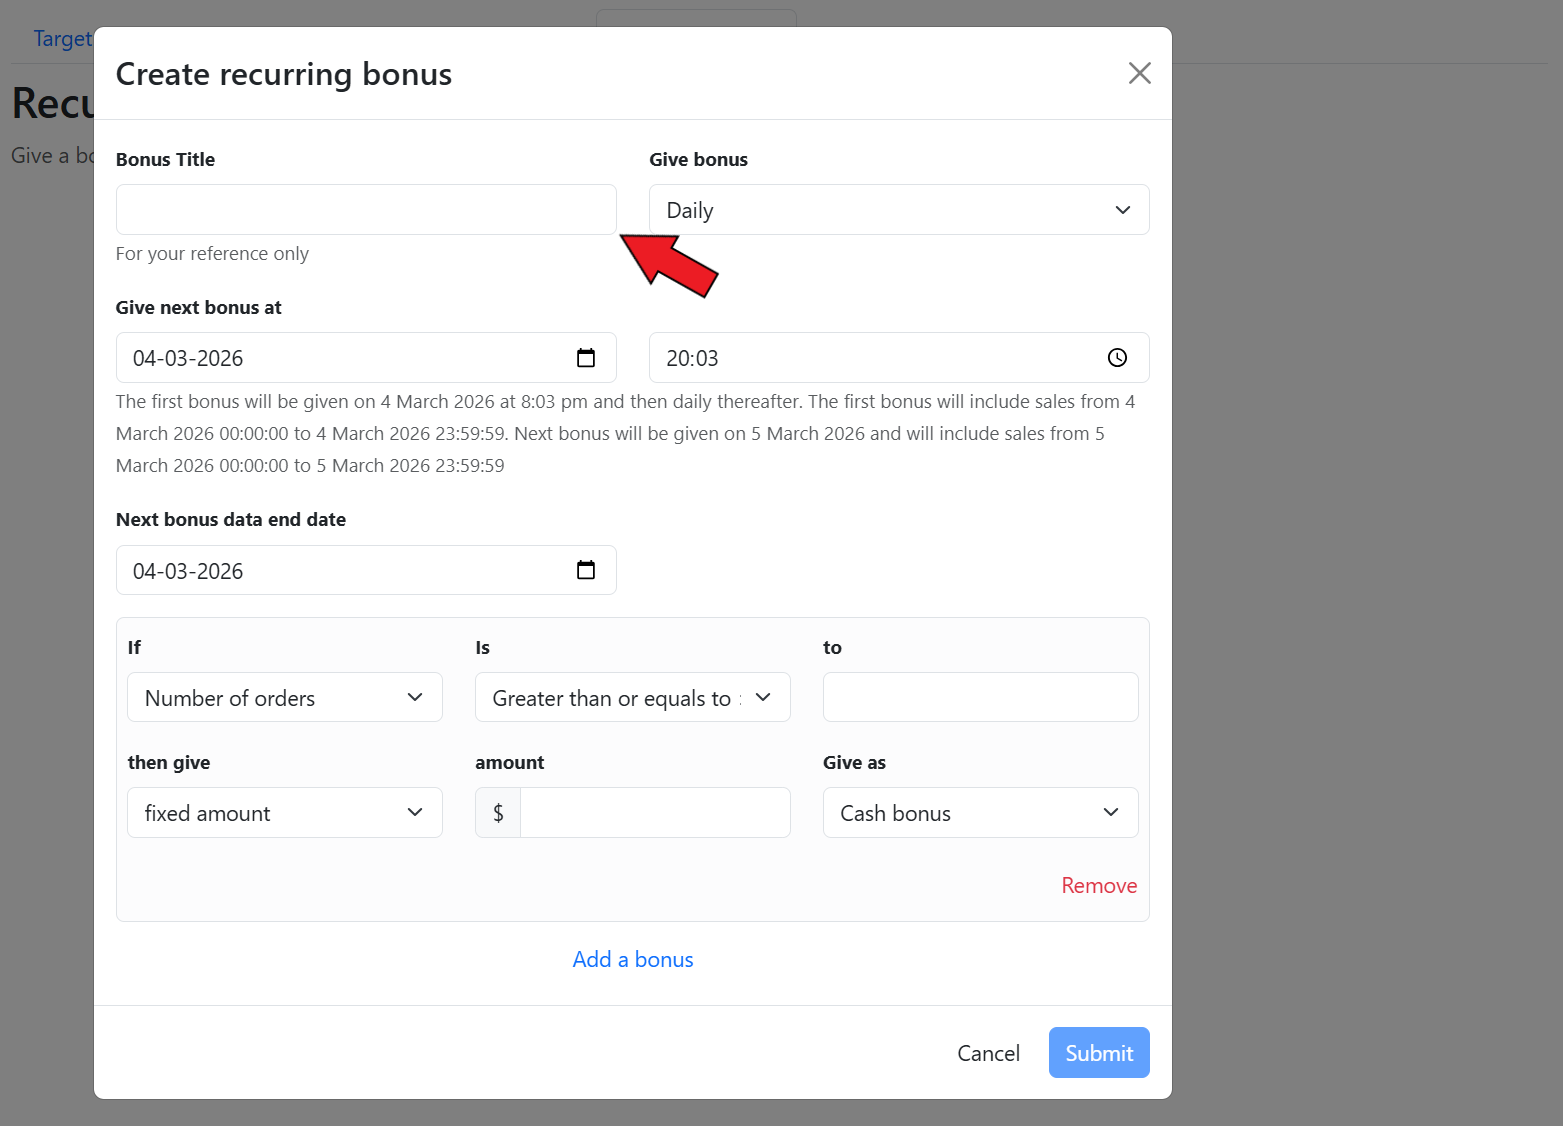Image resolution: width=1563 pixels, height=1126 pixels.
Task: Click the Add a bonus link
Action: pos(633,960)
